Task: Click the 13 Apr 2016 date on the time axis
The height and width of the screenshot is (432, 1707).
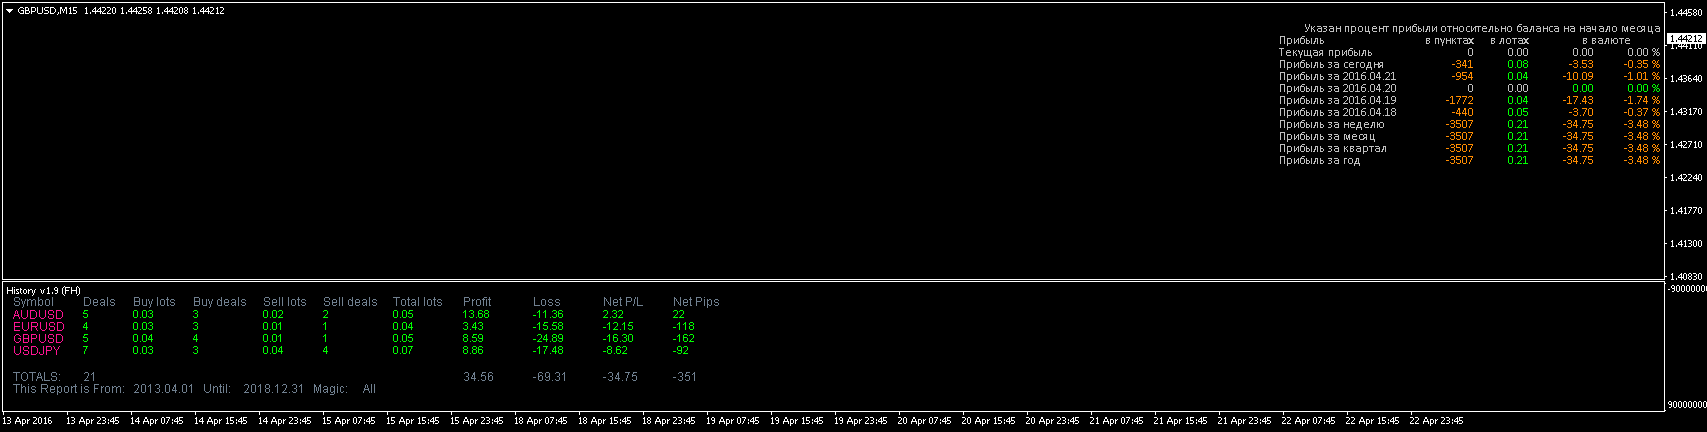Action: tap(28, 421)
